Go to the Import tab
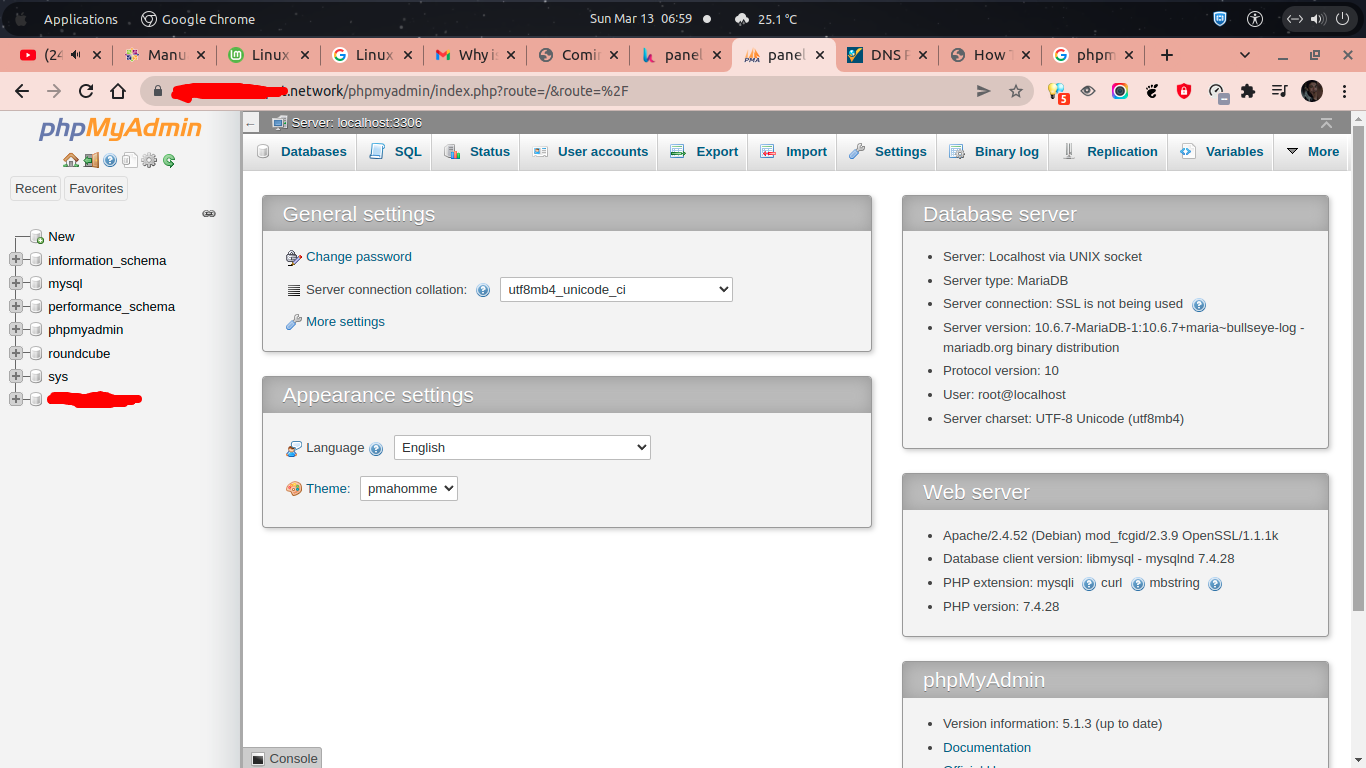The image size is (1366, 768). tap(793, 152)
